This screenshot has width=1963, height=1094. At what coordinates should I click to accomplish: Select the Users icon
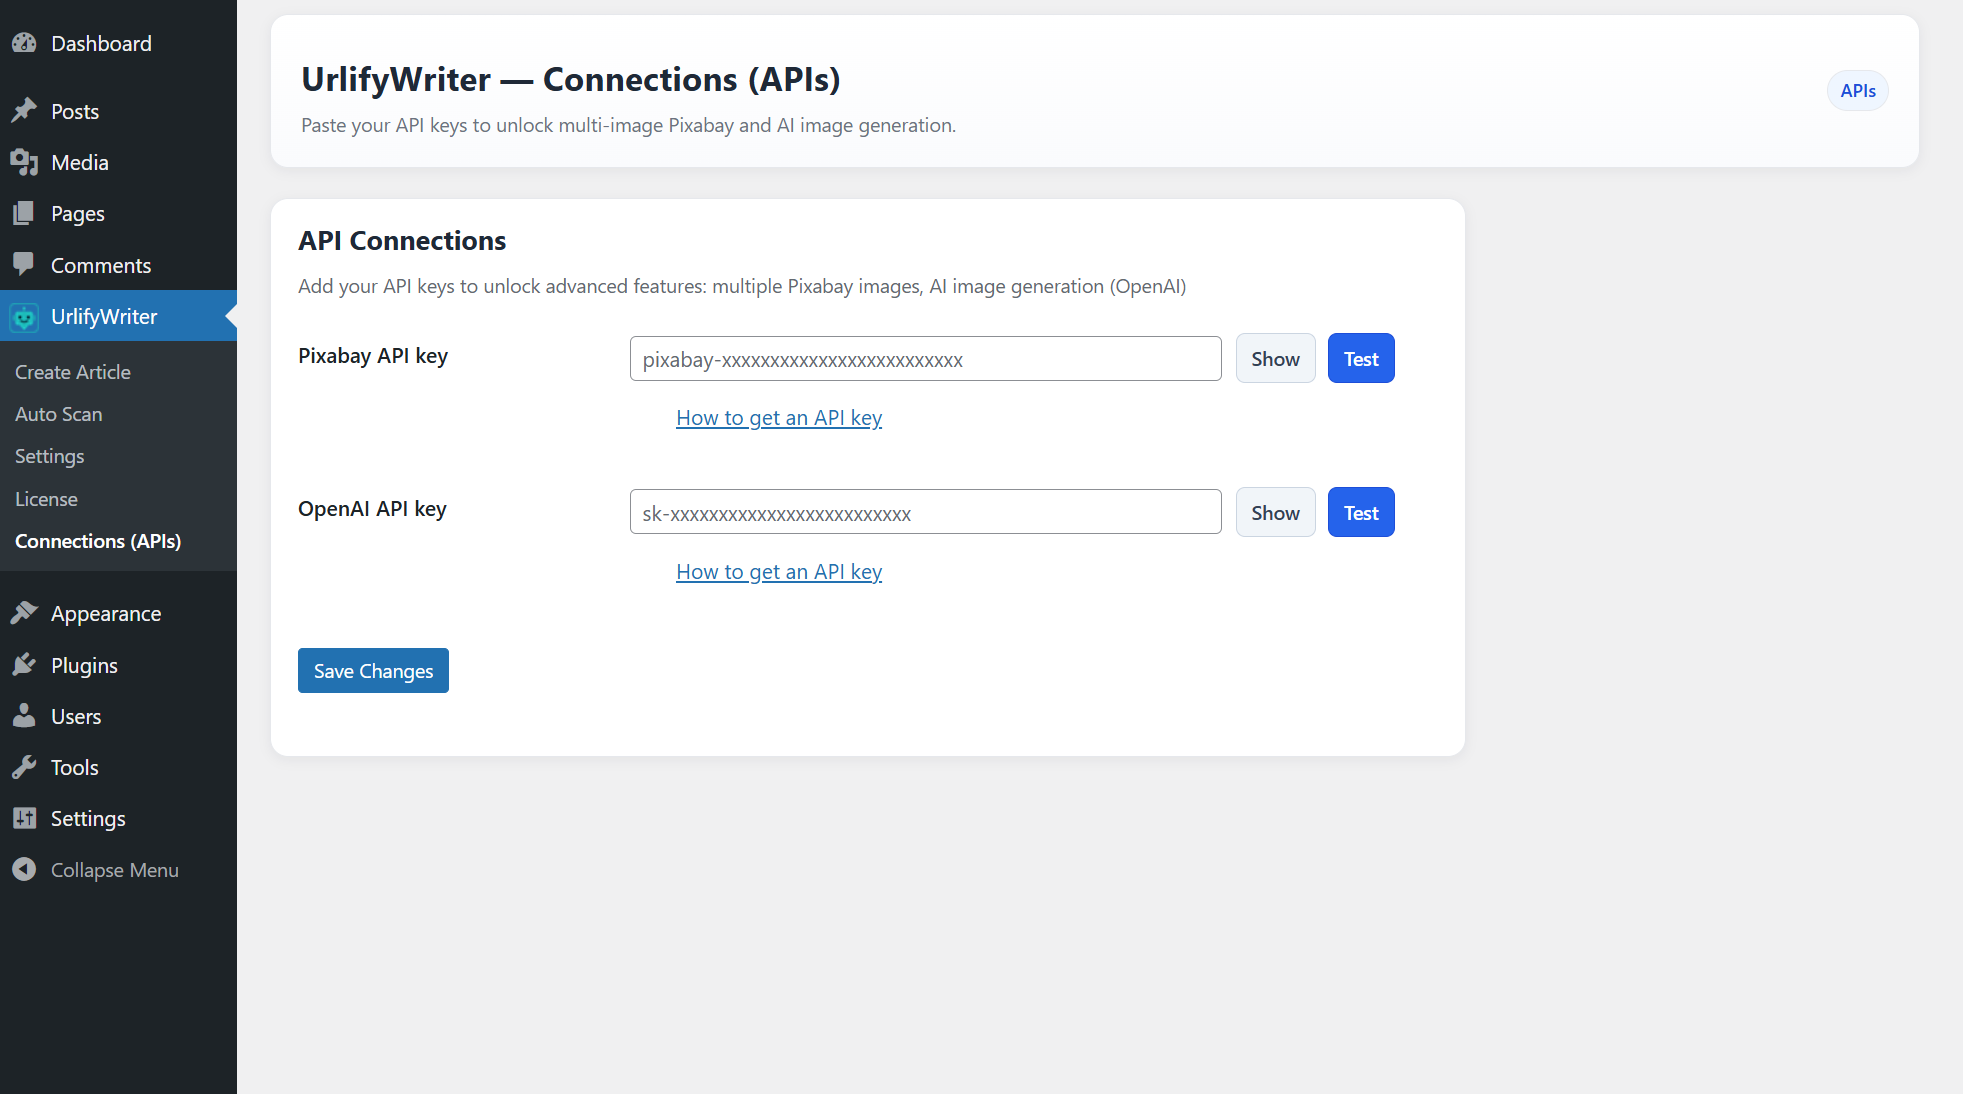(24, 716)
